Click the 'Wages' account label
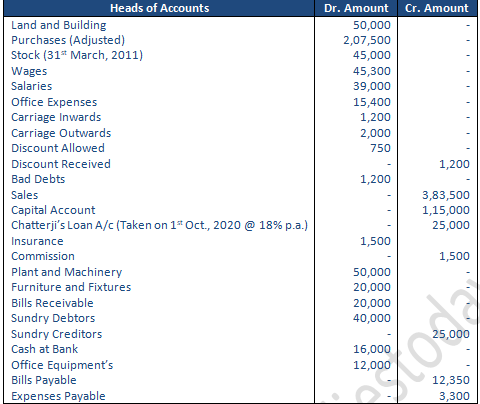This screenshot has width=480, height=404. pyautogui.click(x=29, y=71)
